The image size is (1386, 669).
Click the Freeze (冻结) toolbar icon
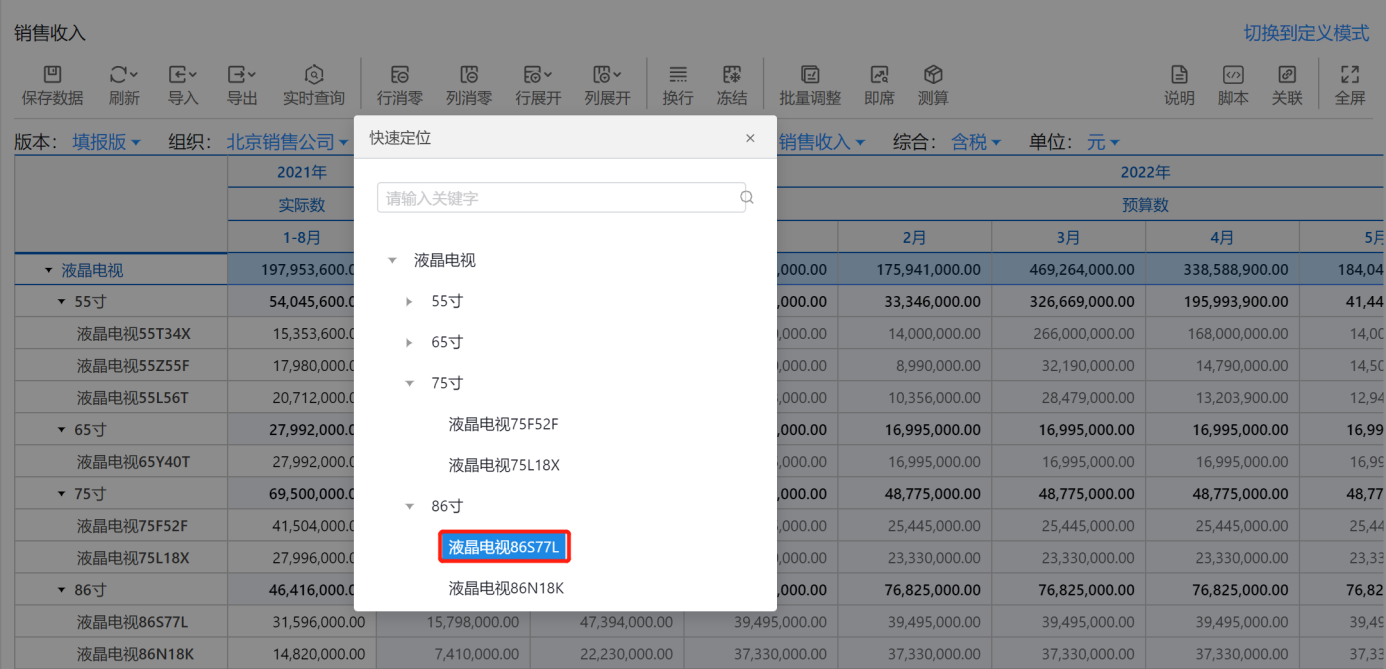tap(731, 75)
